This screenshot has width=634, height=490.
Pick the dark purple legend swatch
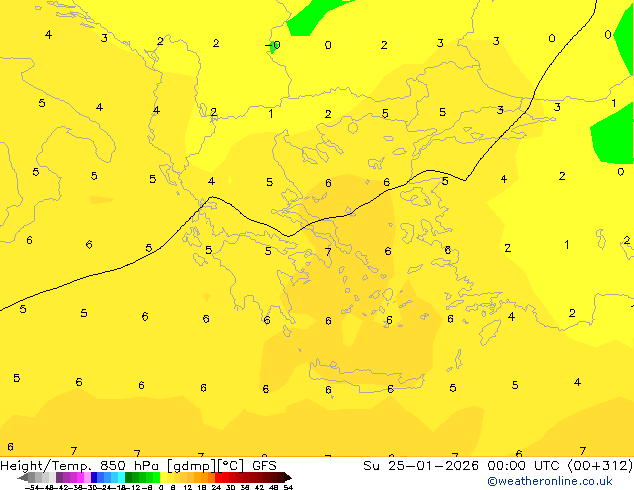tap(59, 477)
